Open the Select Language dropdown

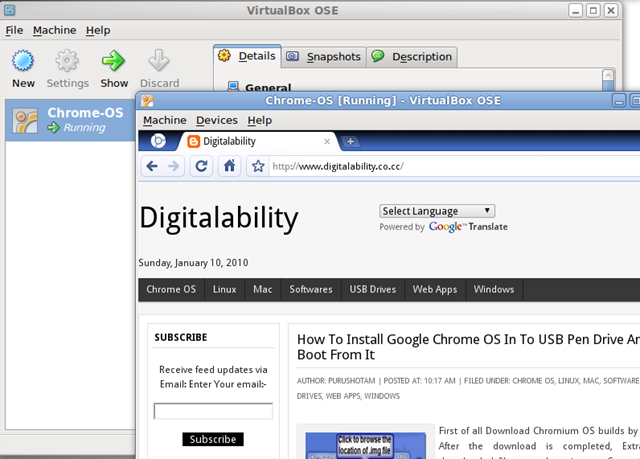(437, 211)
